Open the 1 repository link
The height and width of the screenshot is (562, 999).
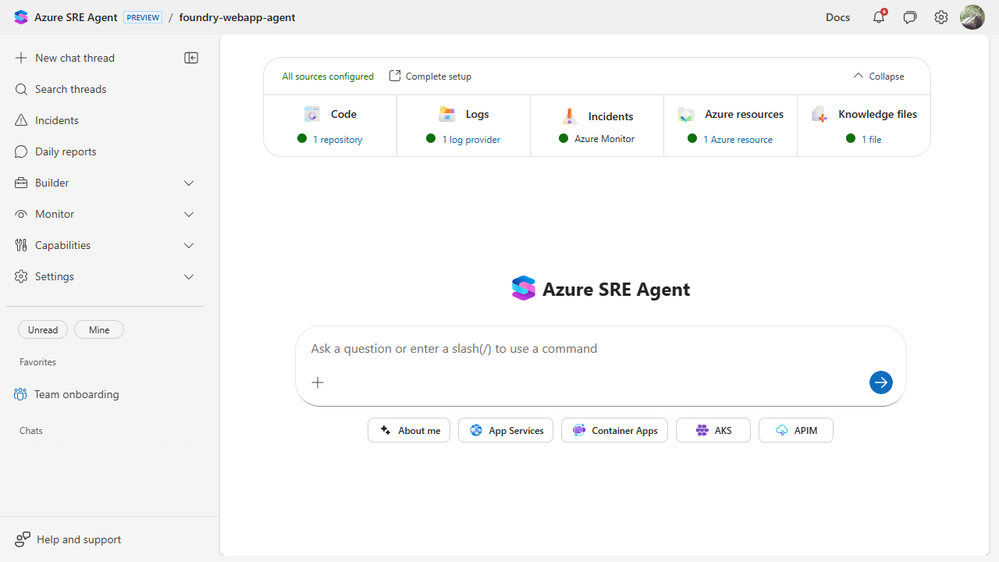pos(338,140)
